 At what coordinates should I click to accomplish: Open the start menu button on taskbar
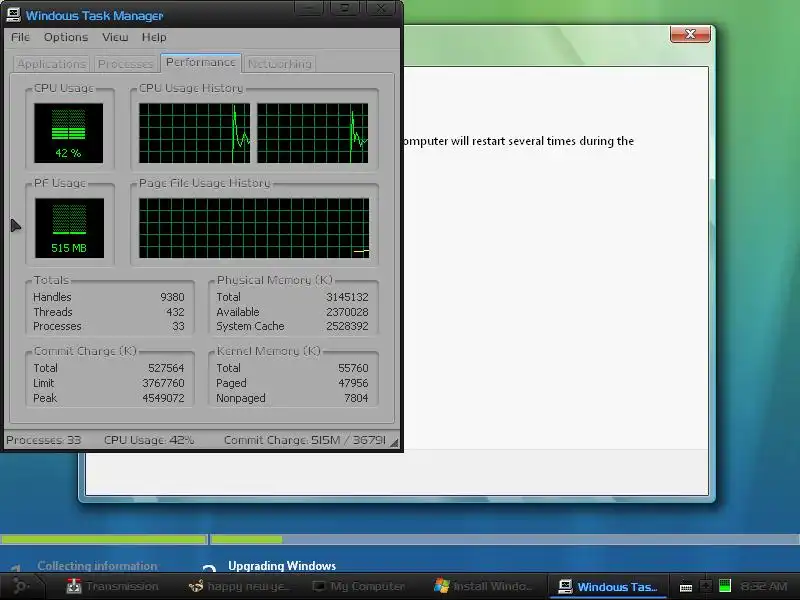tap(20, 586)
